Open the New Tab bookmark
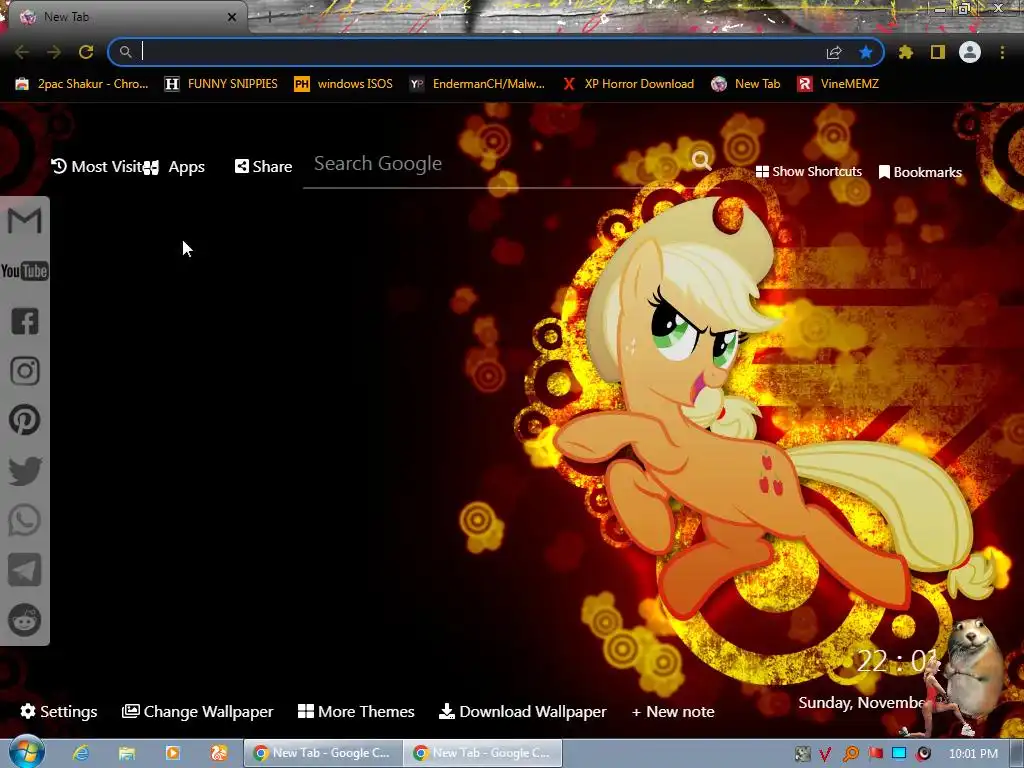Screen dimensions: 1024x768 746,84
